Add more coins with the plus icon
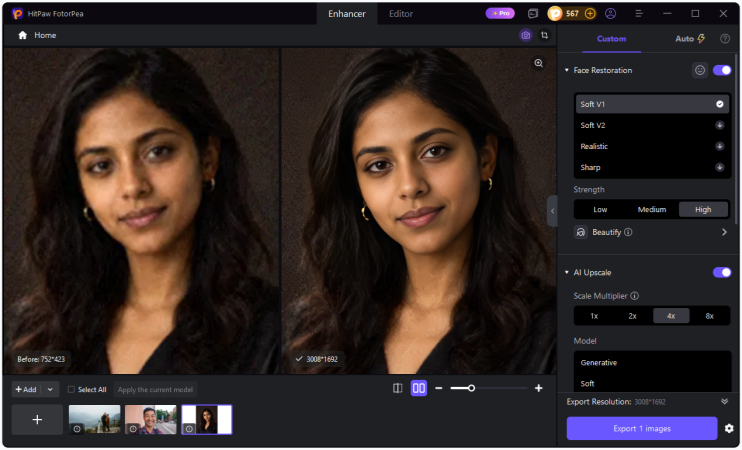 590,14
